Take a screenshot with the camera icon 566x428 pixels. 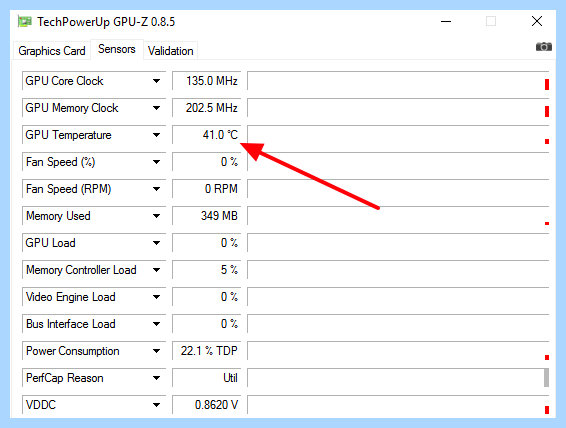(x=544, y=47)
